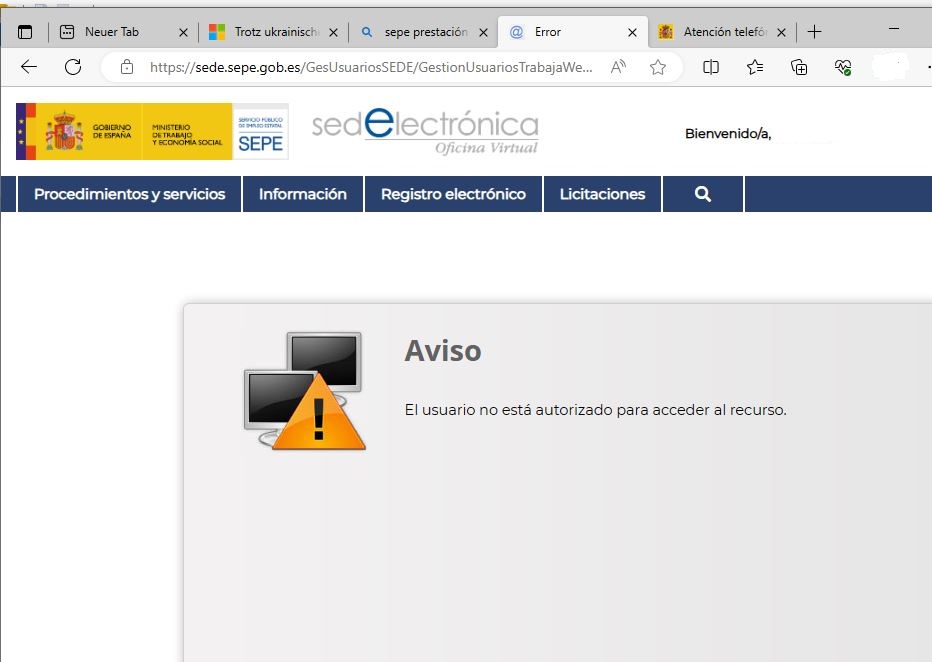Click the padlock site info icon
Screen dimensions: 932x662
[x=126, y=67]
